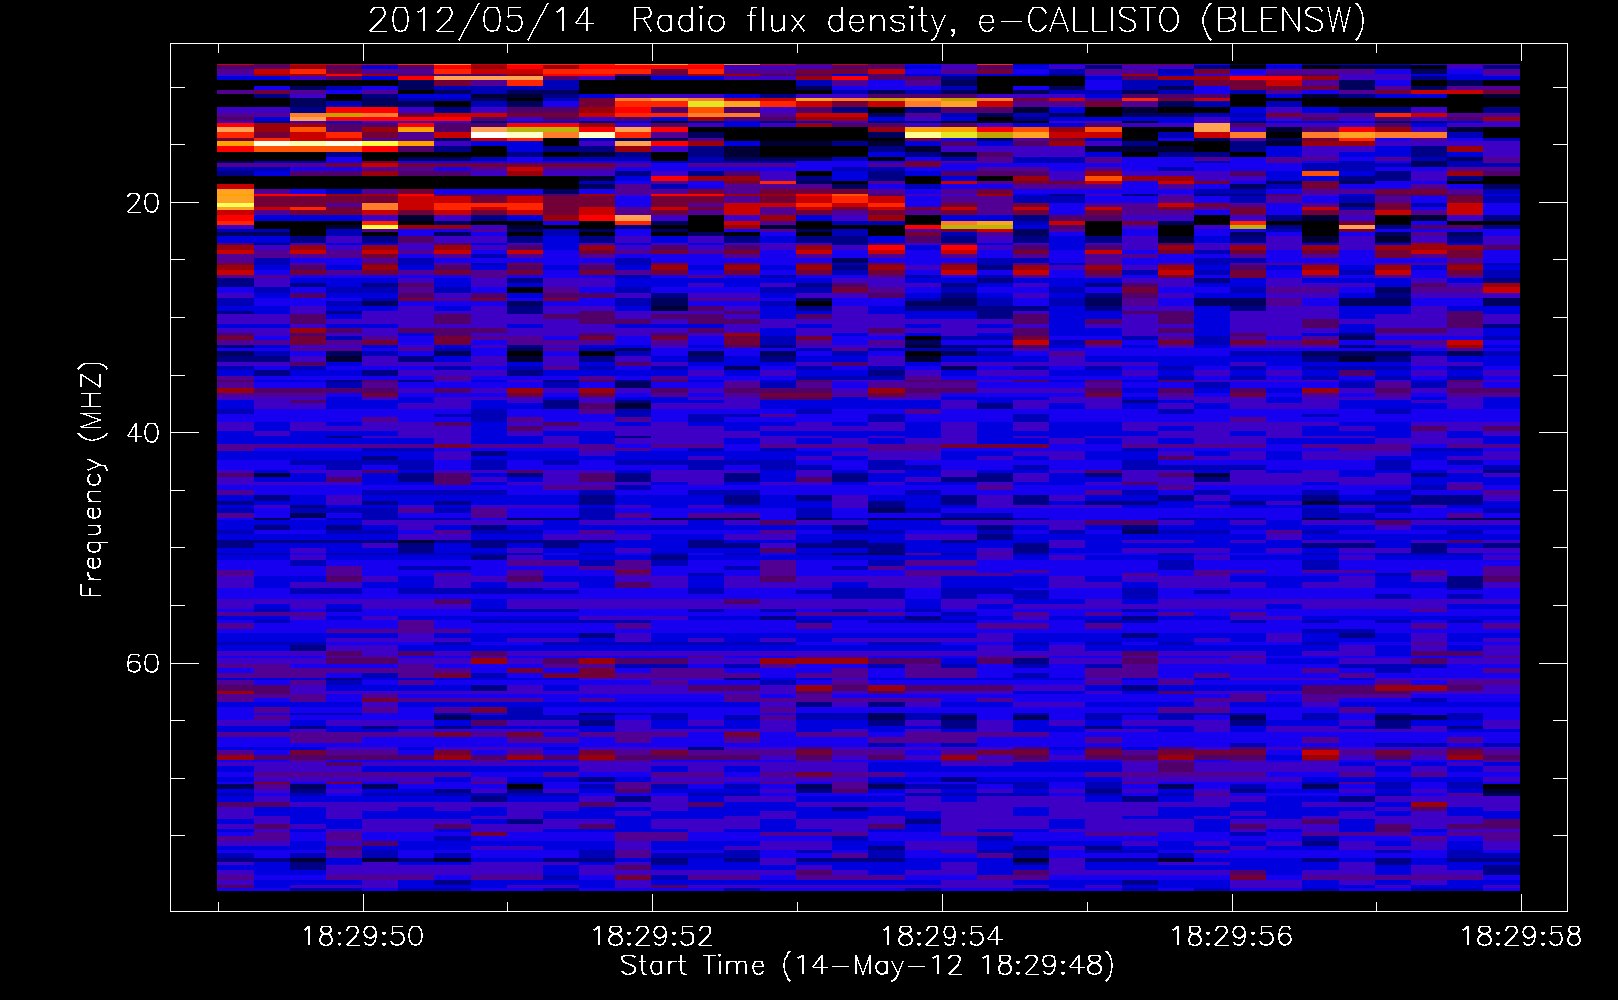Click the 18:29:52 time tick label

[x=652, y=937]
